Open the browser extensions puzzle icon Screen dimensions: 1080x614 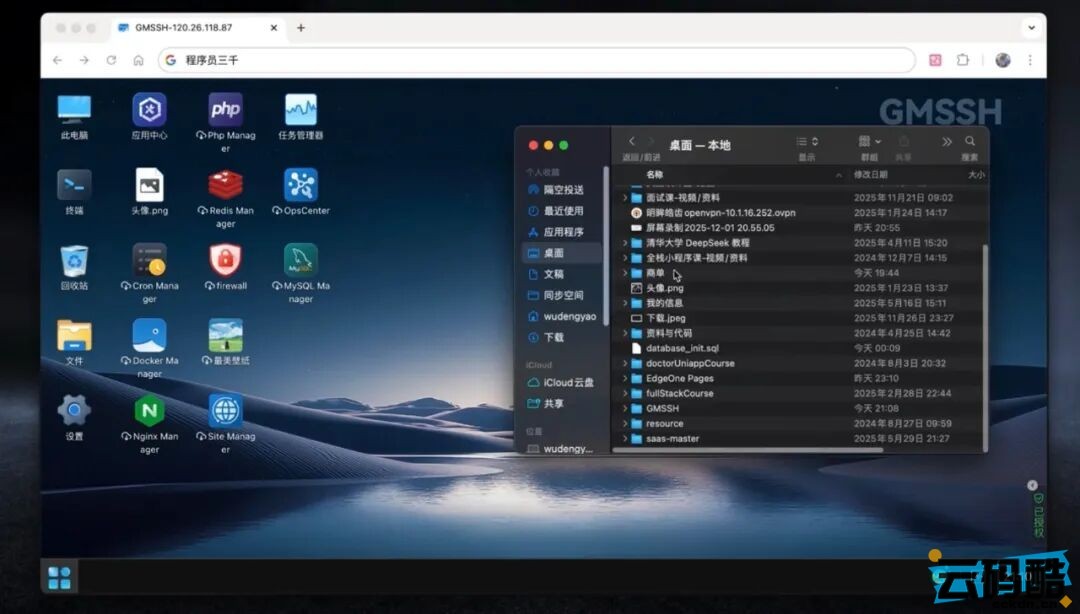[963, 60]
